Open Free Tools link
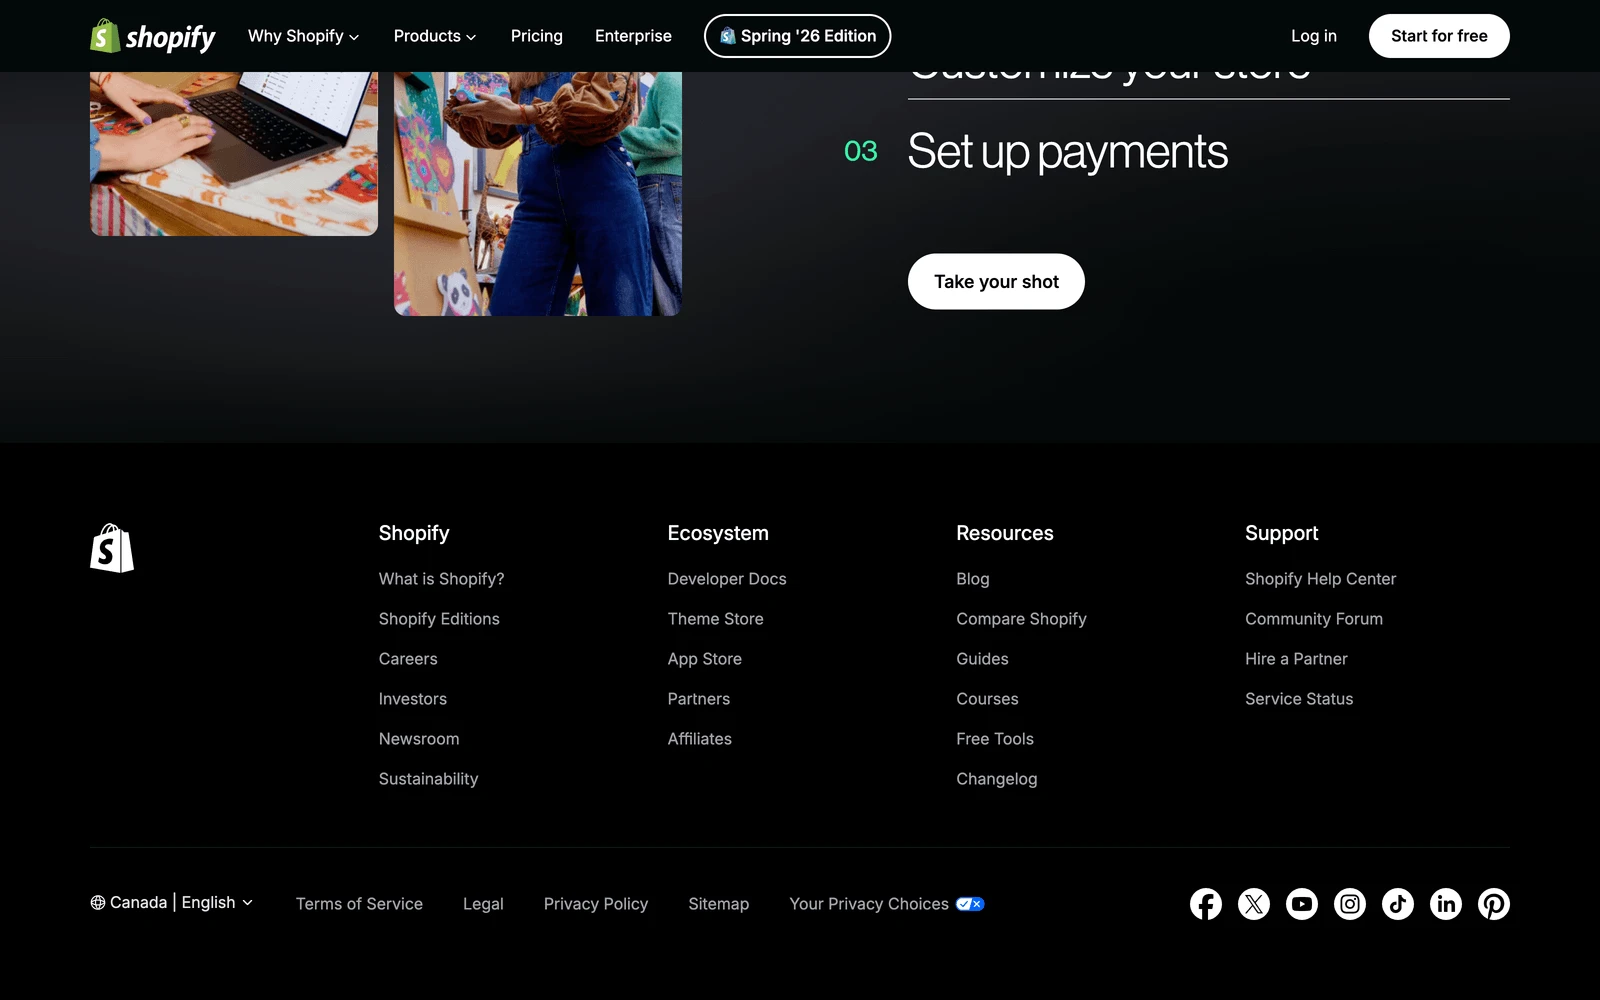This screenshot has height=1000, width=1600. 995,739
